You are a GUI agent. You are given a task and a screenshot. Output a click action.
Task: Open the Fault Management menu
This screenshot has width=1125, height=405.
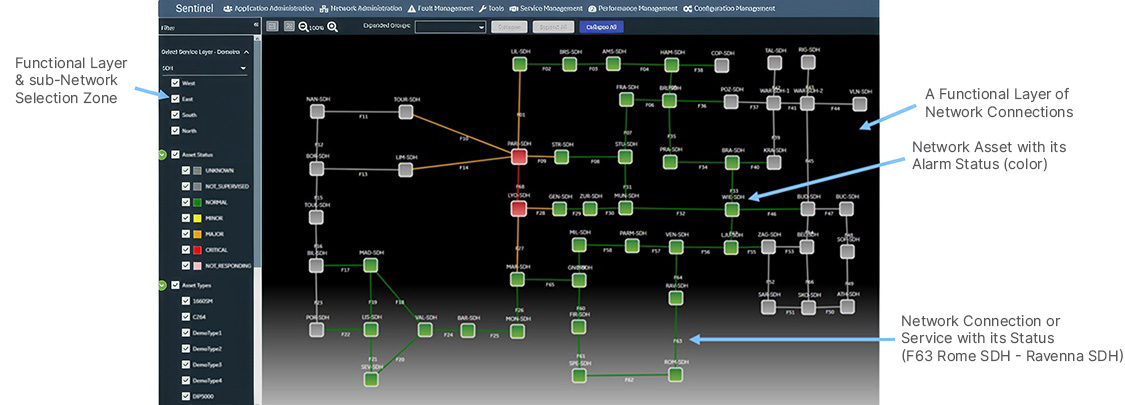[x=440, y=9]
